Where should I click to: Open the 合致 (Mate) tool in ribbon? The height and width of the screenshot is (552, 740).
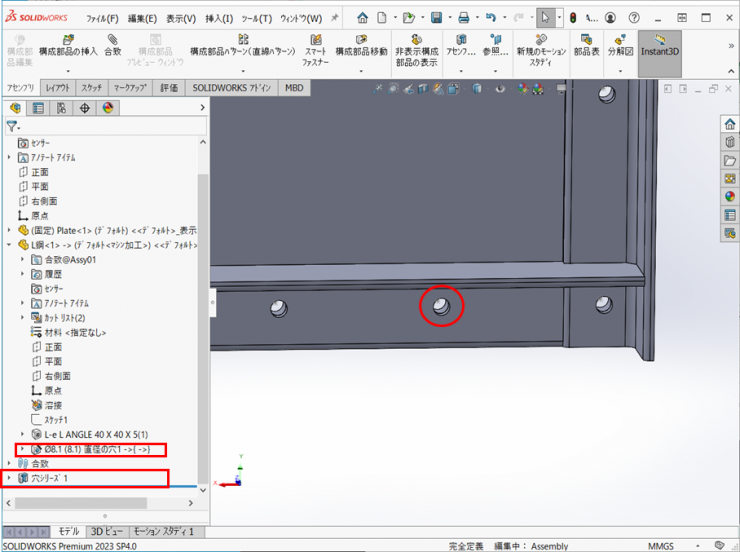(113, 46)
